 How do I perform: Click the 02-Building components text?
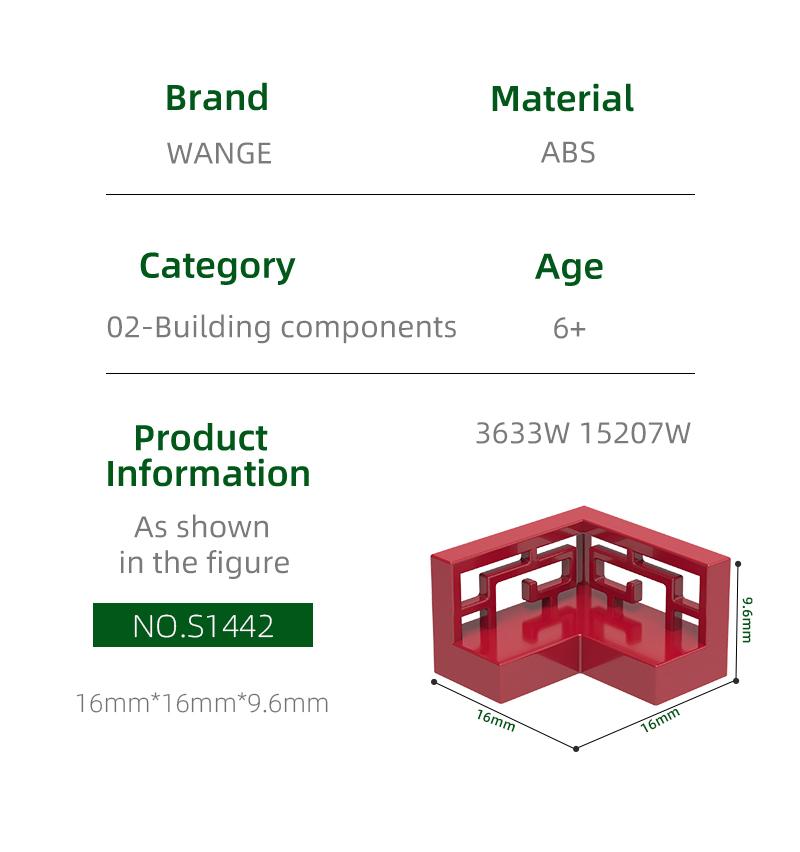click(282, 328)
